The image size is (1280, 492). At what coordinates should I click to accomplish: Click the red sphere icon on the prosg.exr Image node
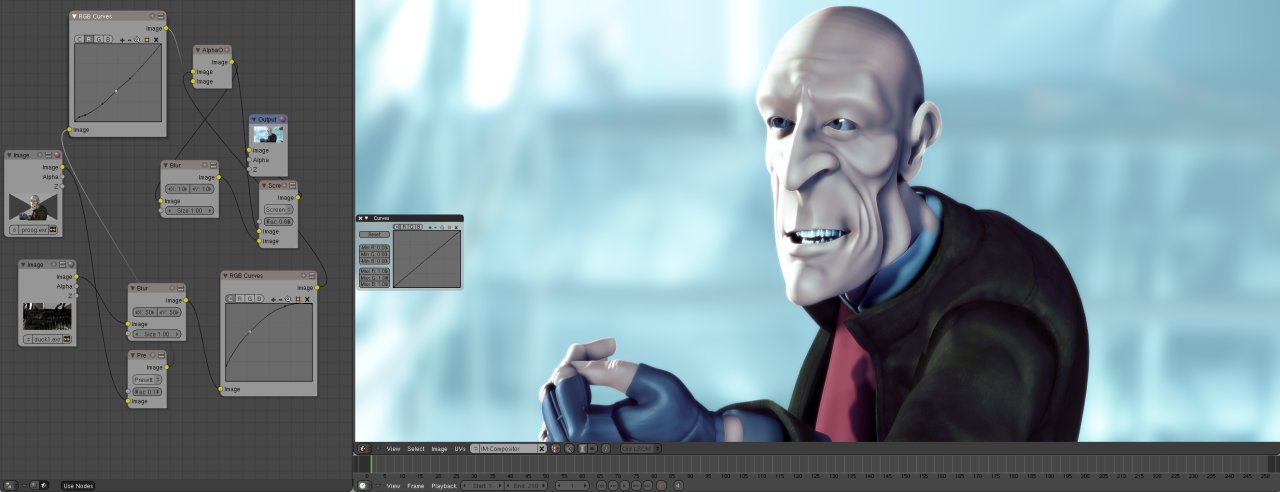coord(57,155)
